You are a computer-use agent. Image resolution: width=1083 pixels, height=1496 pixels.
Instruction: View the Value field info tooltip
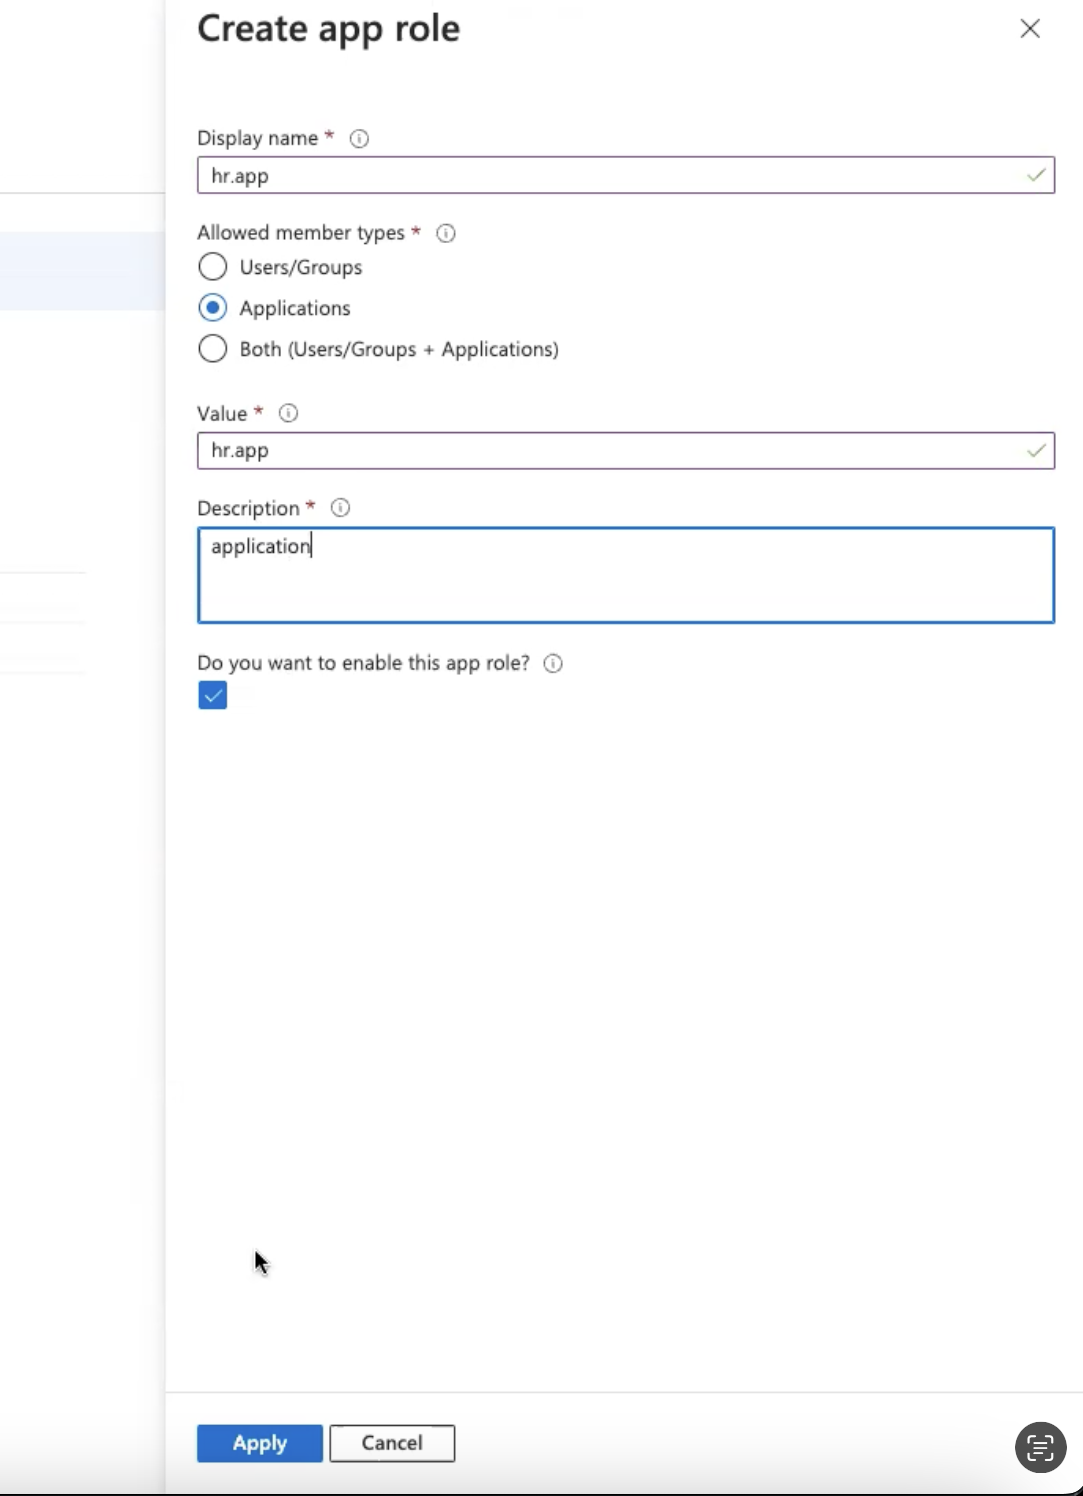click(x=288, y=412)
